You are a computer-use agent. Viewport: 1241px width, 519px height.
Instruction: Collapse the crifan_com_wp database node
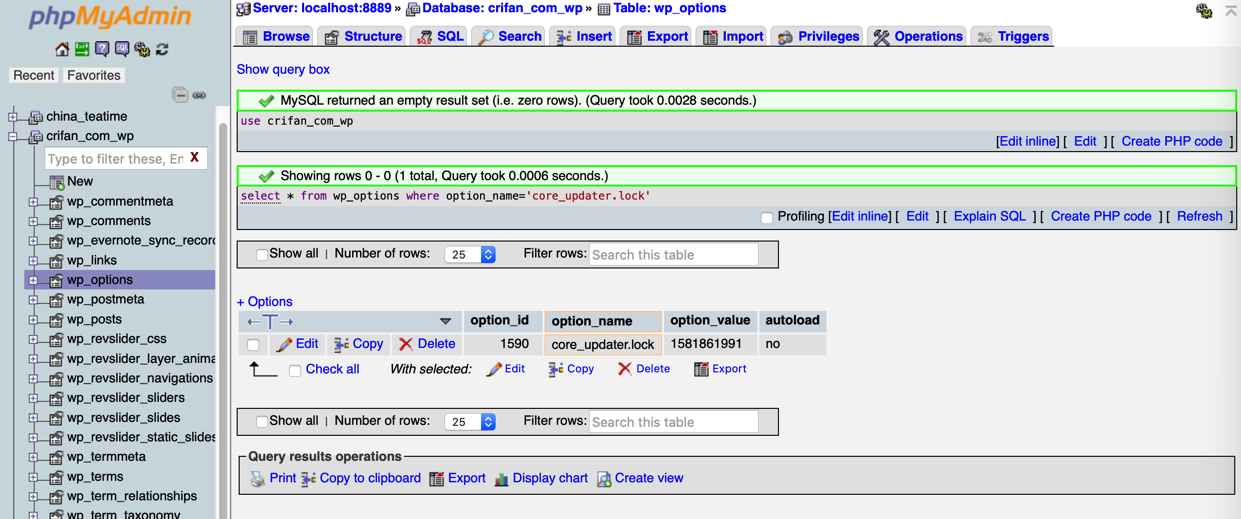click(13, 136)
